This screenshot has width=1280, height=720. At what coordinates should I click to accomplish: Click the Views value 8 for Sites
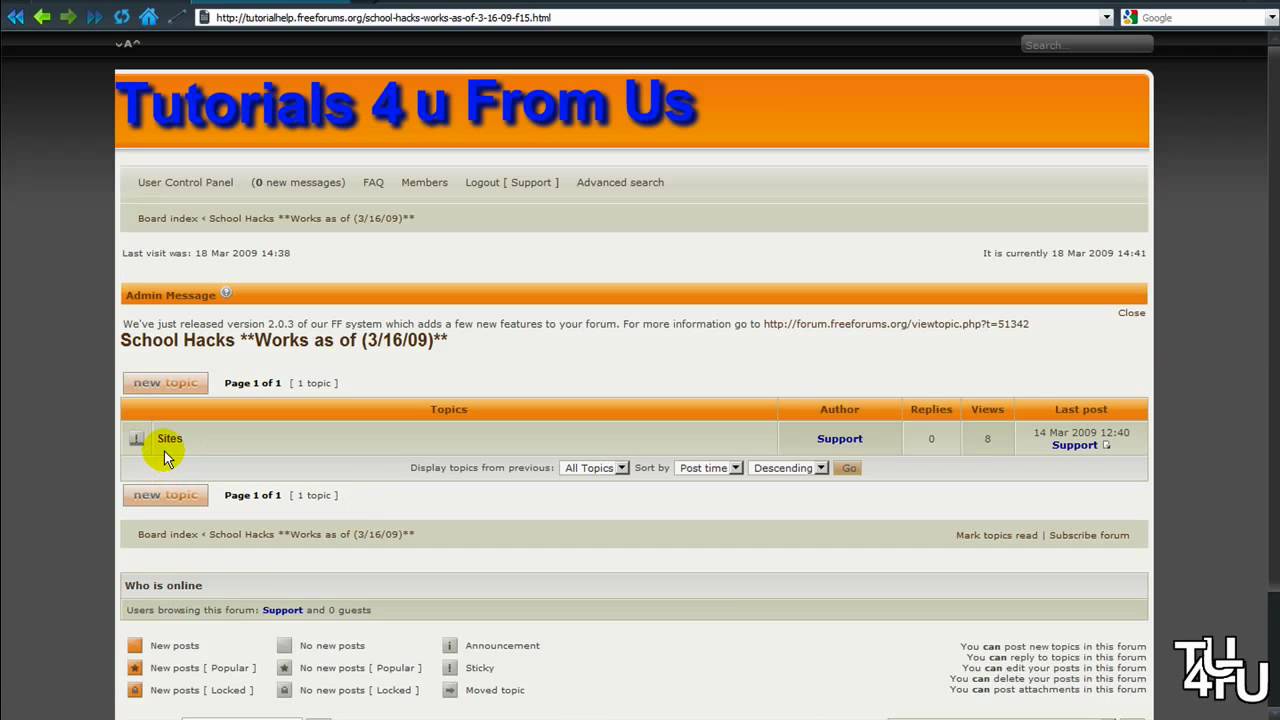(x=987, y=439)
